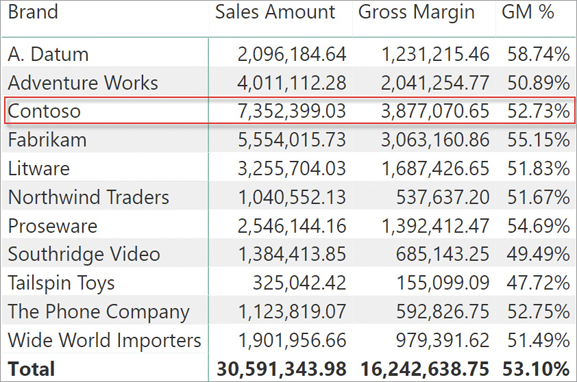The height and width of the screenshot is (382, 577).
Task: Click GM % value 51.49%
Action: click(539, 340)
